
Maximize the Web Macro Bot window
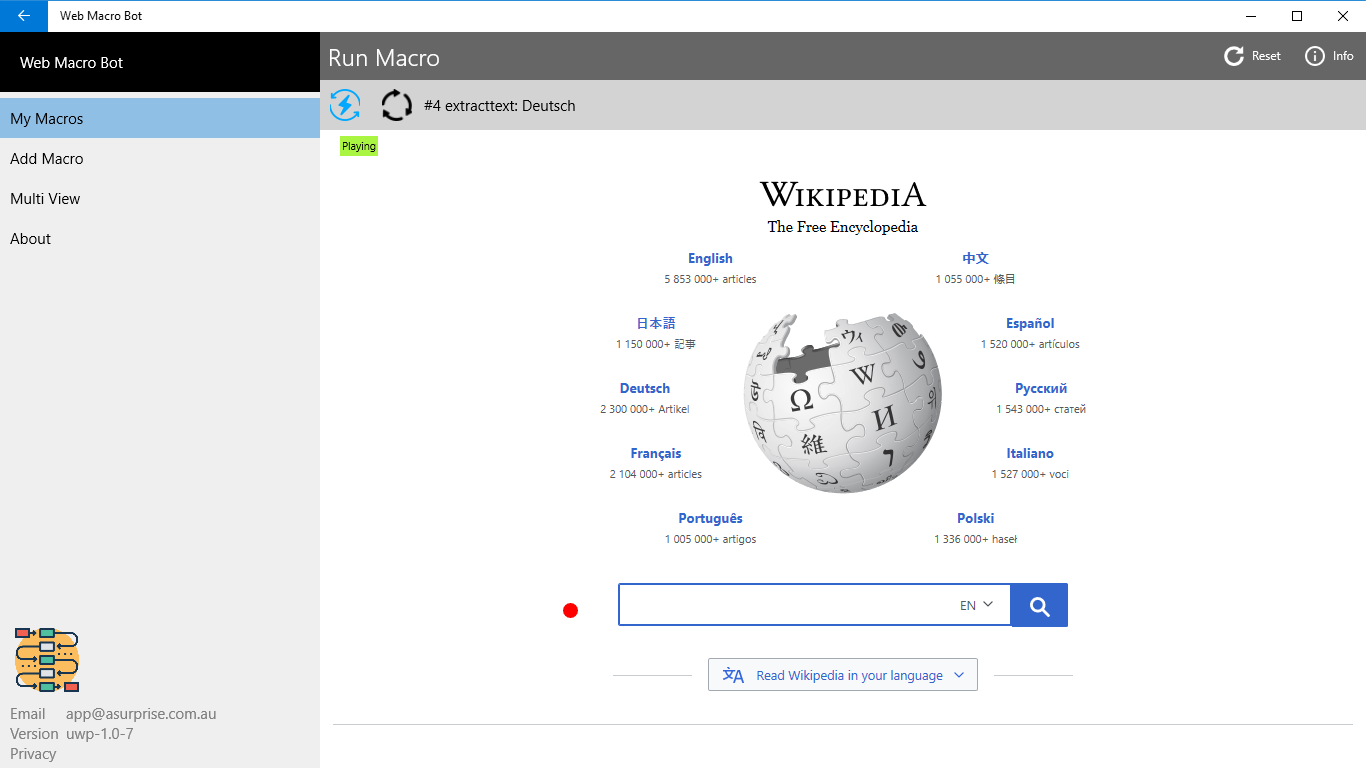pos(1297,16)
